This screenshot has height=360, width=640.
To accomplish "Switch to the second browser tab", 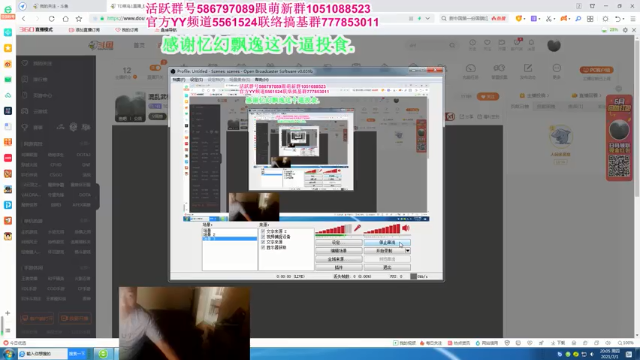I will coord(126,6).
